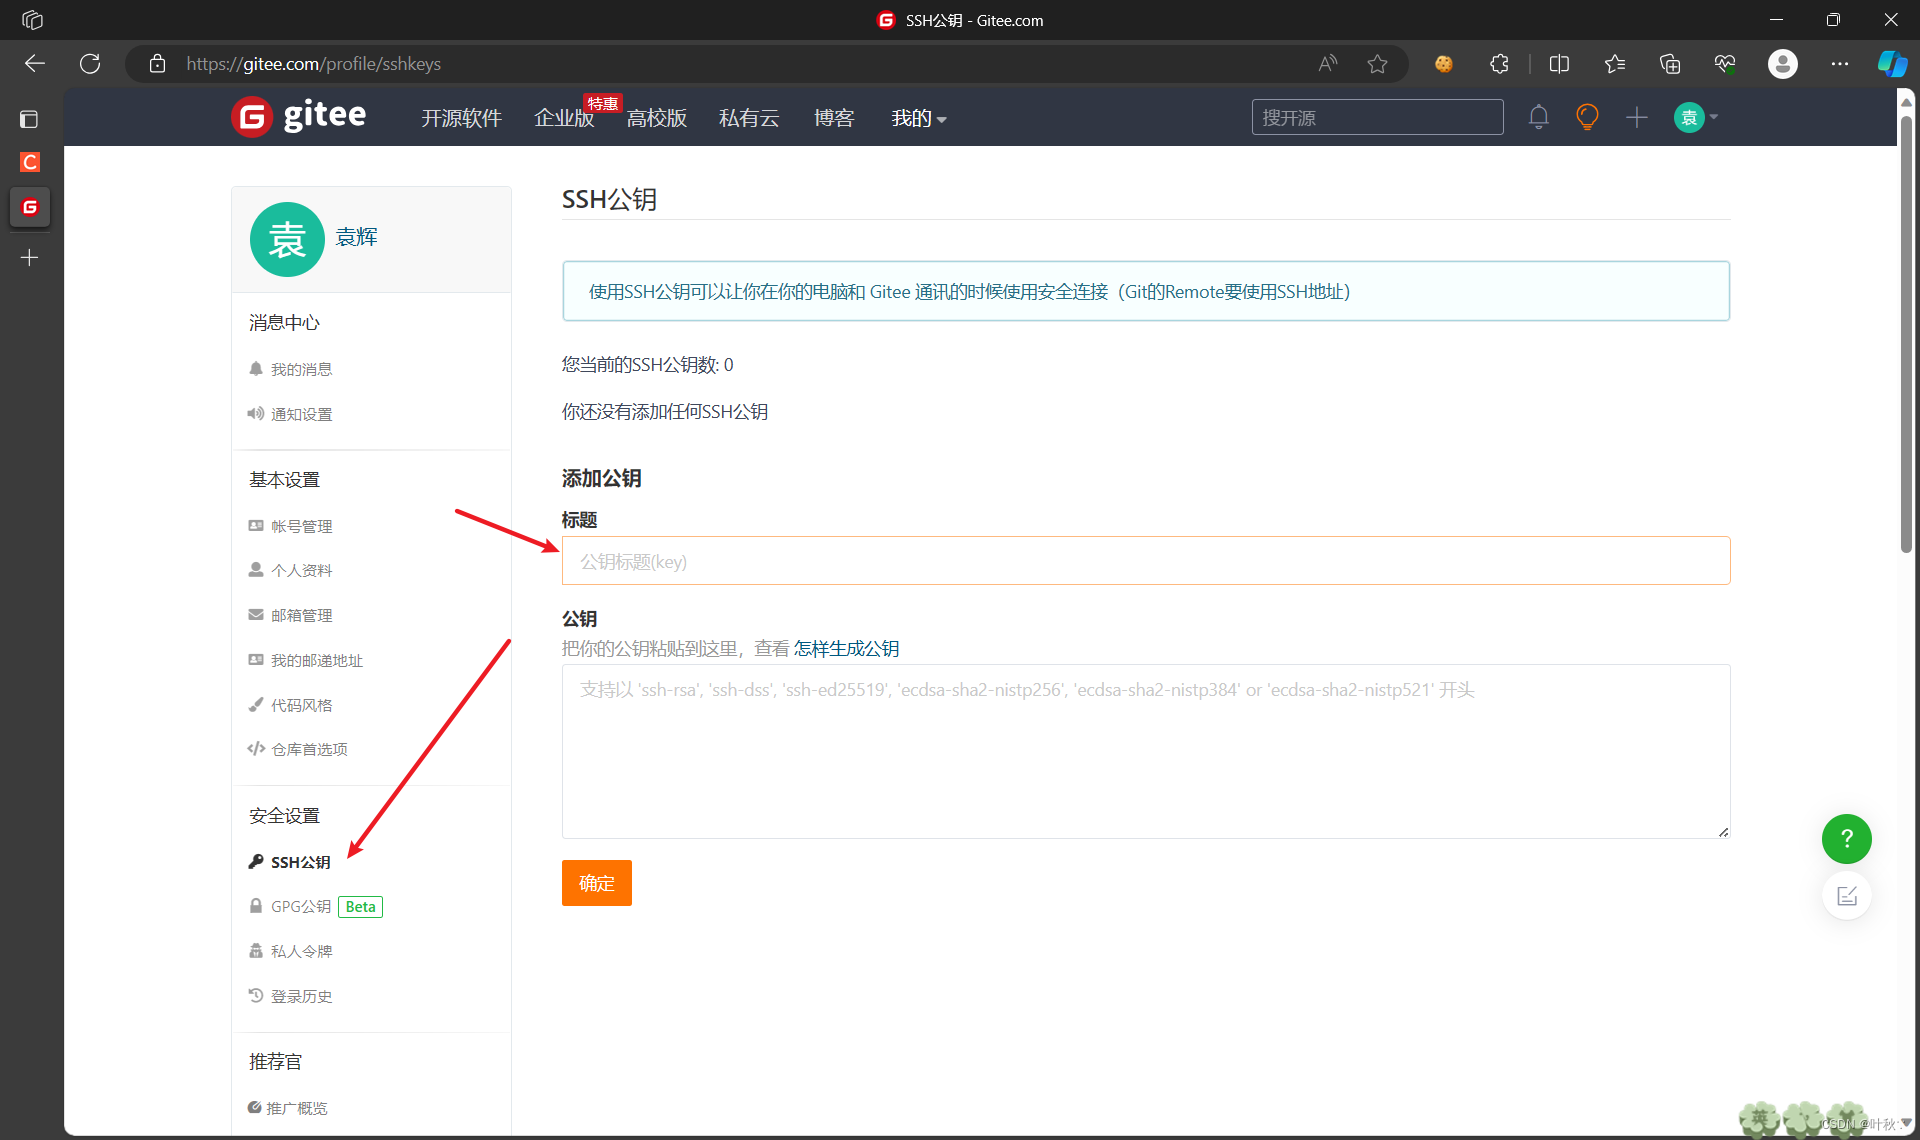Open Copilot icon in browser toolbar
The image size is (1920, 1140).
click(1891, 64)
